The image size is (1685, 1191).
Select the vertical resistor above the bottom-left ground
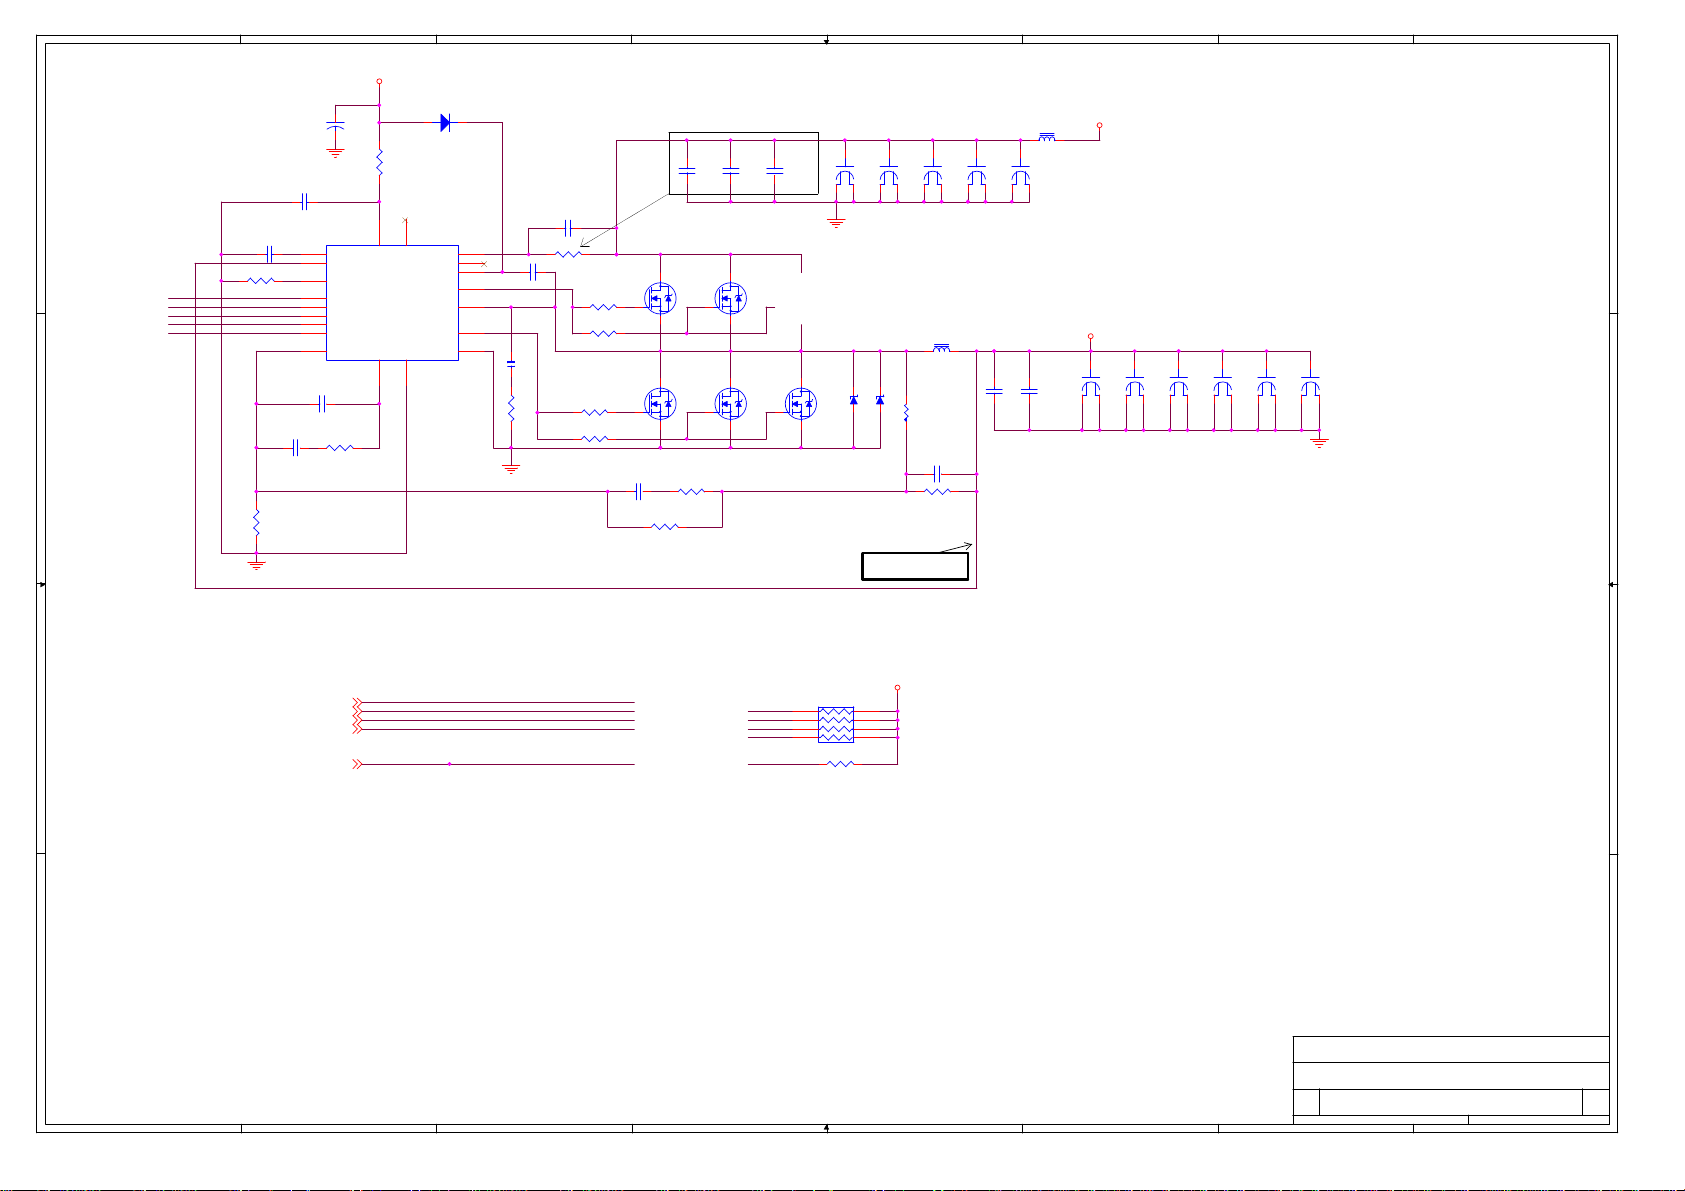(256, 522)
